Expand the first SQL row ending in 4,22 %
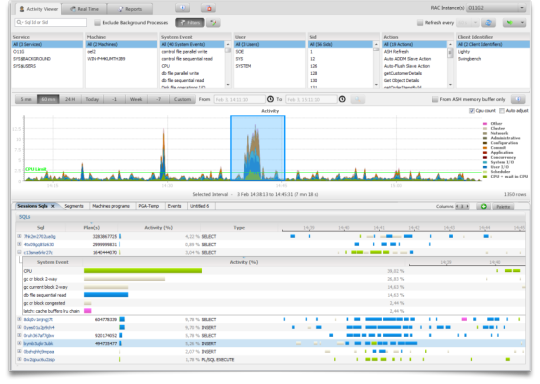540x384 pixels. click(x=19, y=236)
